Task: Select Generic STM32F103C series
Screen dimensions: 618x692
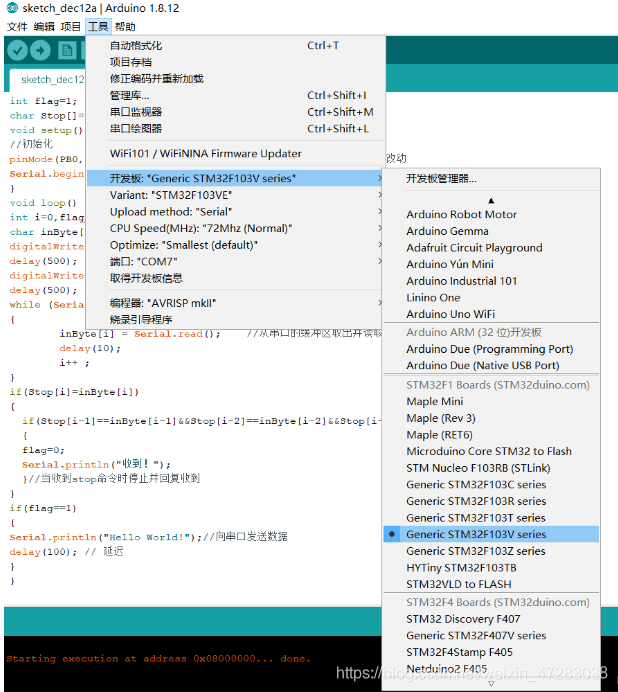Action: pyautogui.click(x=491, y=485)
